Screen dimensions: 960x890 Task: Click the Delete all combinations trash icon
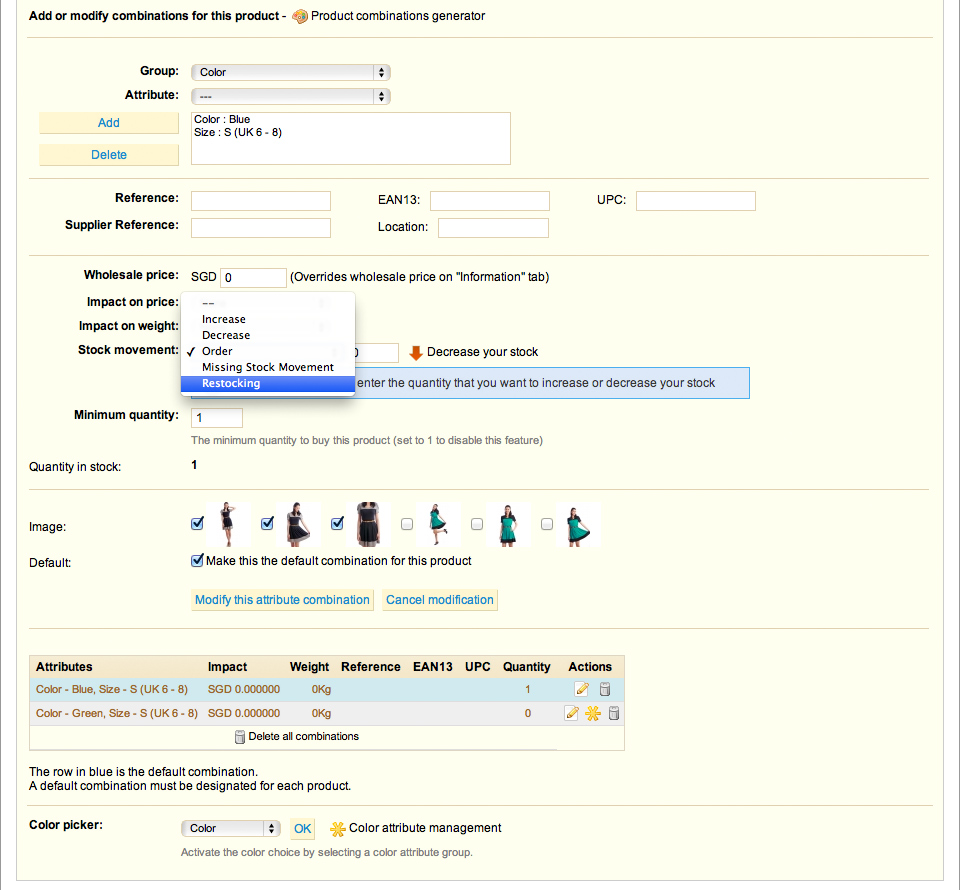(x=240, y=737)
